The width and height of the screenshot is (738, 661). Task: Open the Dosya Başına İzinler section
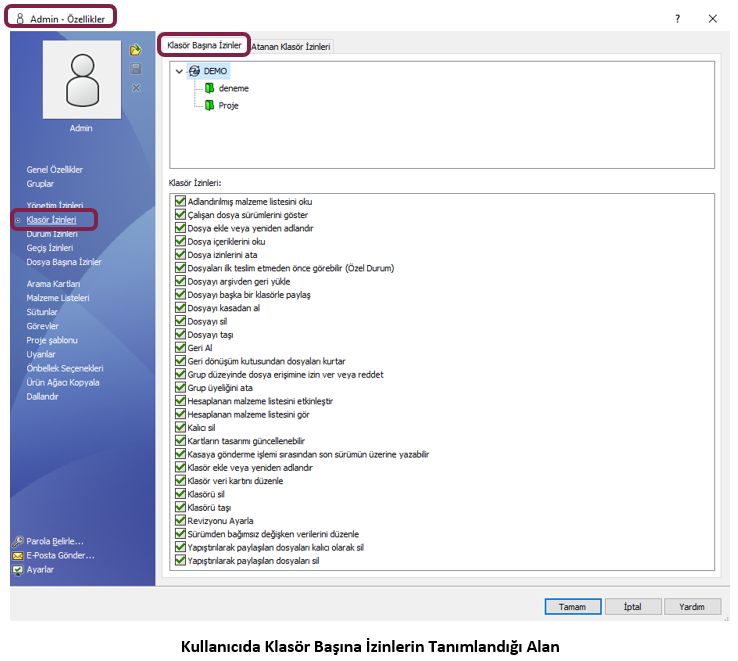coord(64,262)
